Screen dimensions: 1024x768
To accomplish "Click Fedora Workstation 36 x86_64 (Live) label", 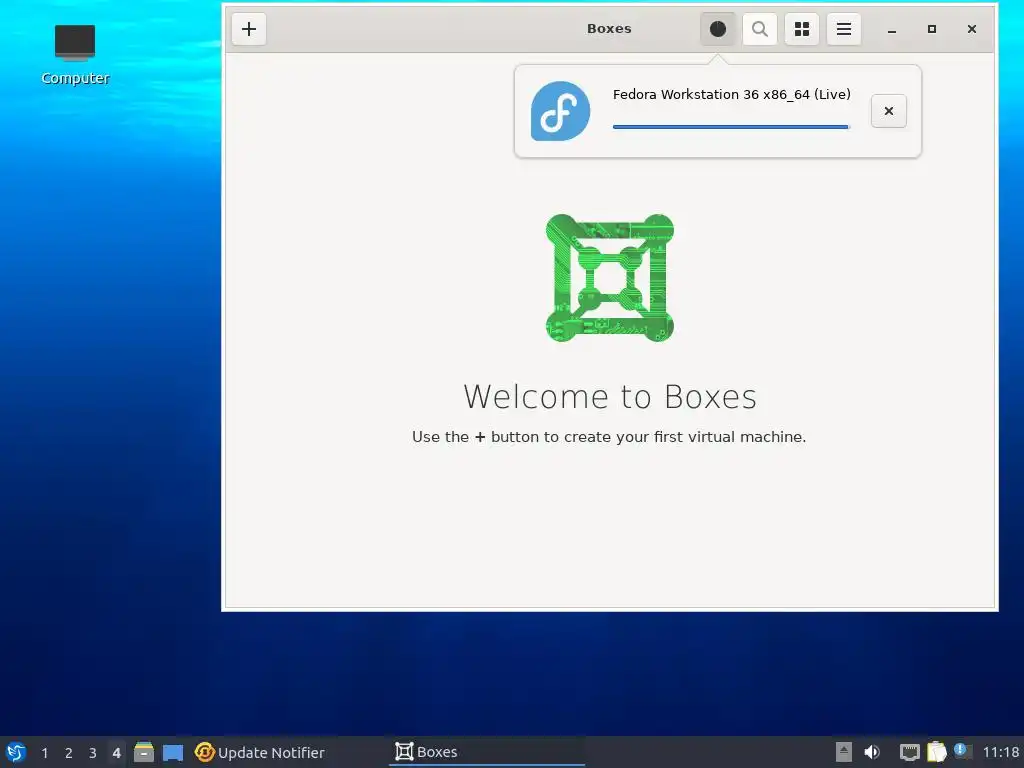I will tap(731, 94).
